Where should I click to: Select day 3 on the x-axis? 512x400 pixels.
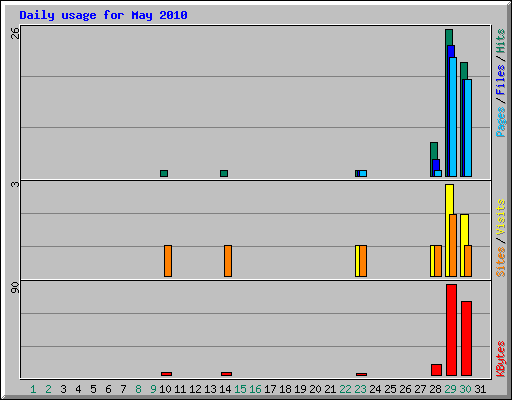tap(63, 389)
